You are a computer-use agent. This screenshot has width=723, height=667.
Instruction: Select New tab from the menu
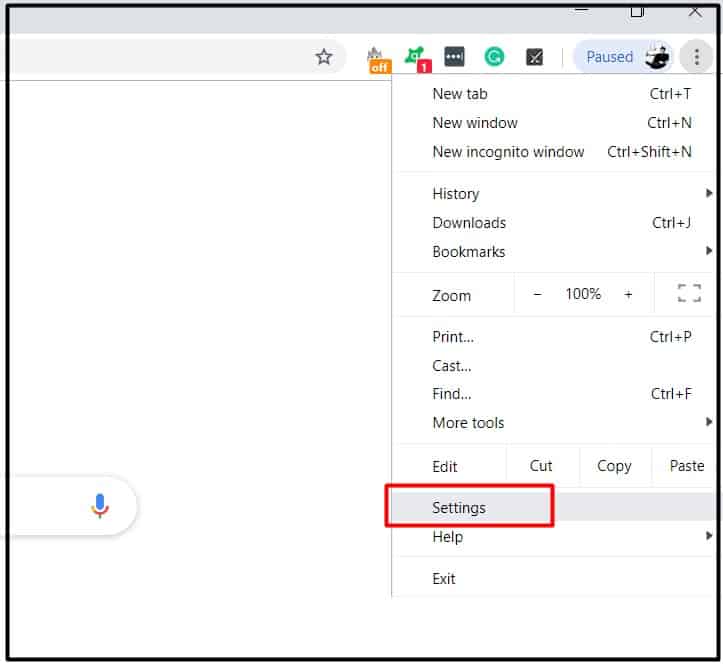click(x=553, y=94)
